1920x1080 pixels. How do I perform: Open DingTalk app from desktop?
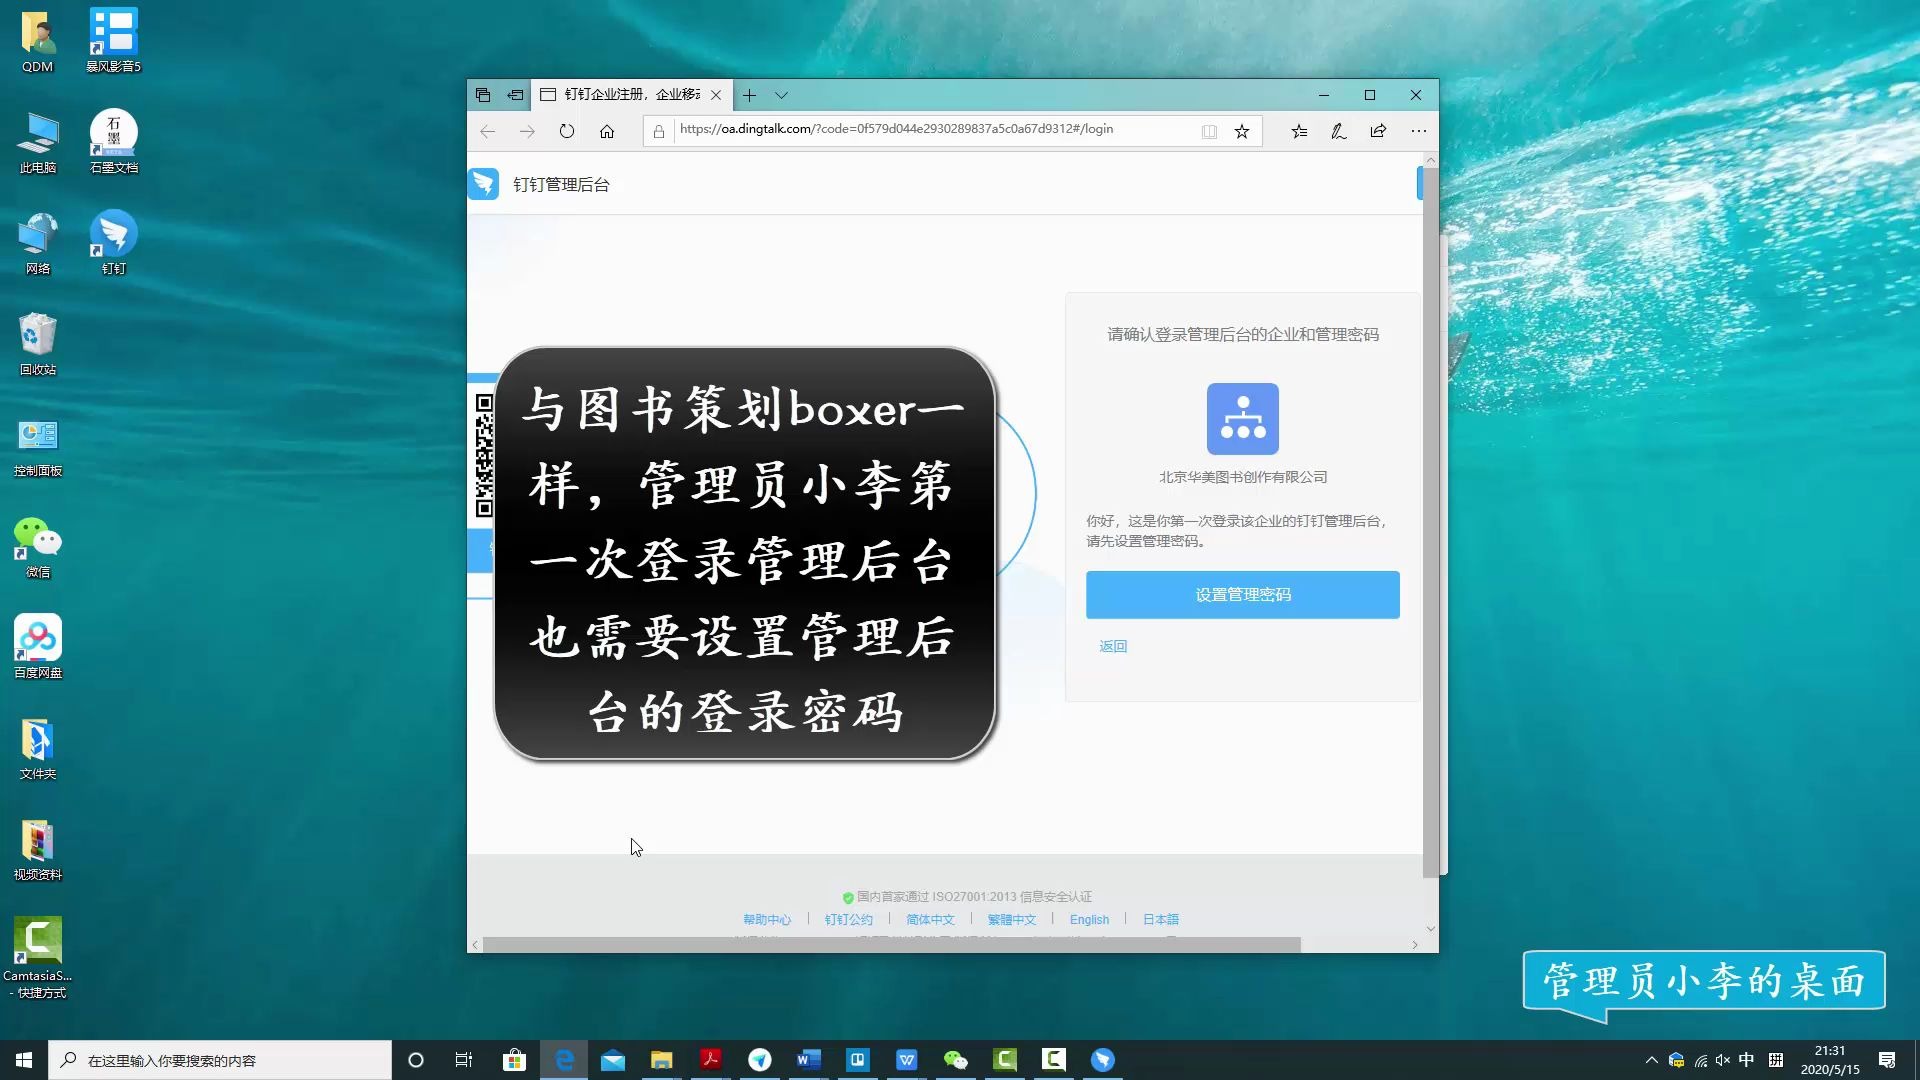click(x=112, y=239)
